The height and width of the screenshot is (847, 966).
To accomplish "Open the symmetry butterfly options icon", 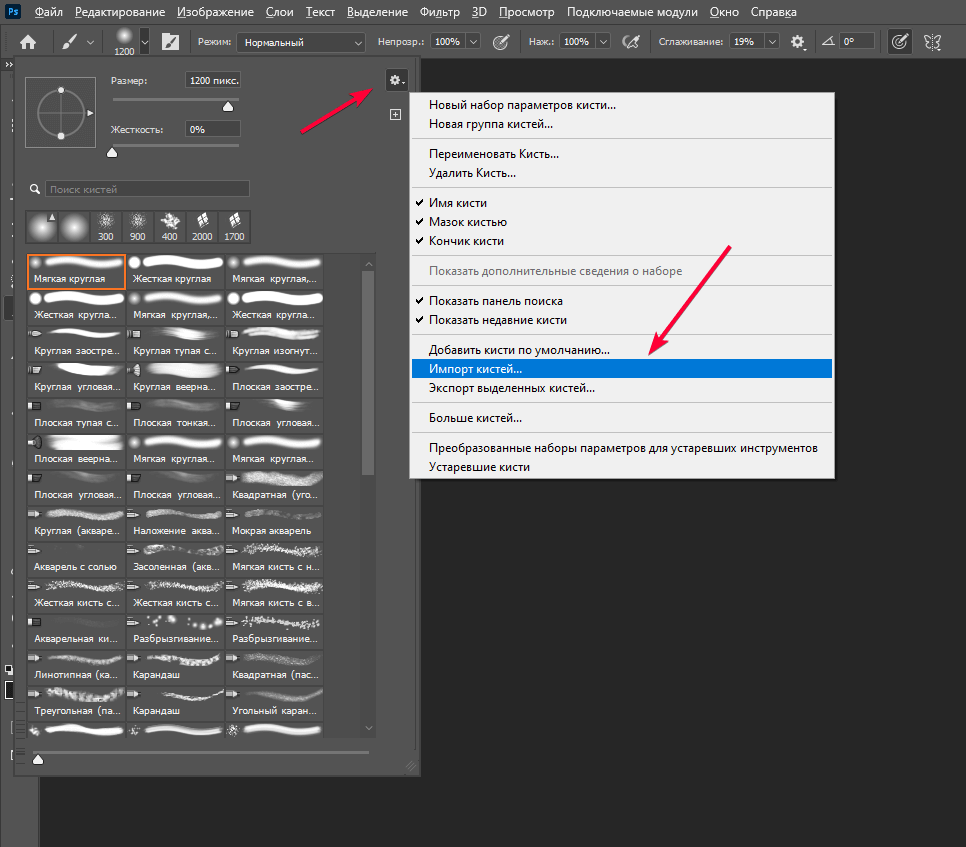I will (x=932, y=42).
